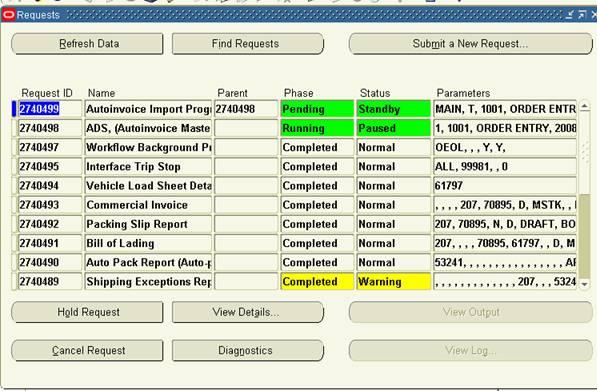597x391 pixels.
Task: Click Vehicle Load Sheet Details name cell
Action: pos(148,186)
